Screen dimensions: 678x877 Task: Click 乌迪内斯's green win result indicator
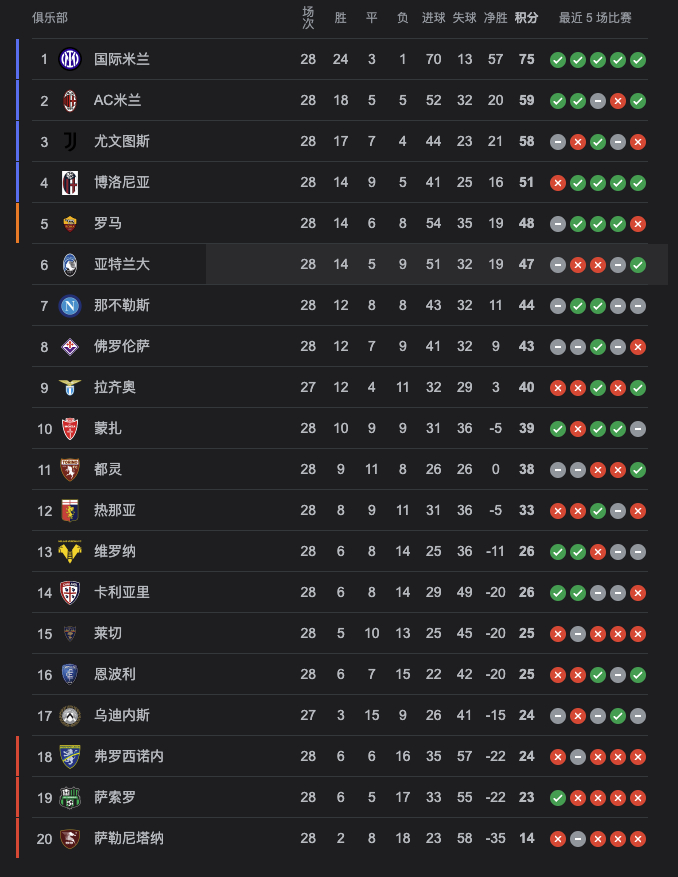618,716
